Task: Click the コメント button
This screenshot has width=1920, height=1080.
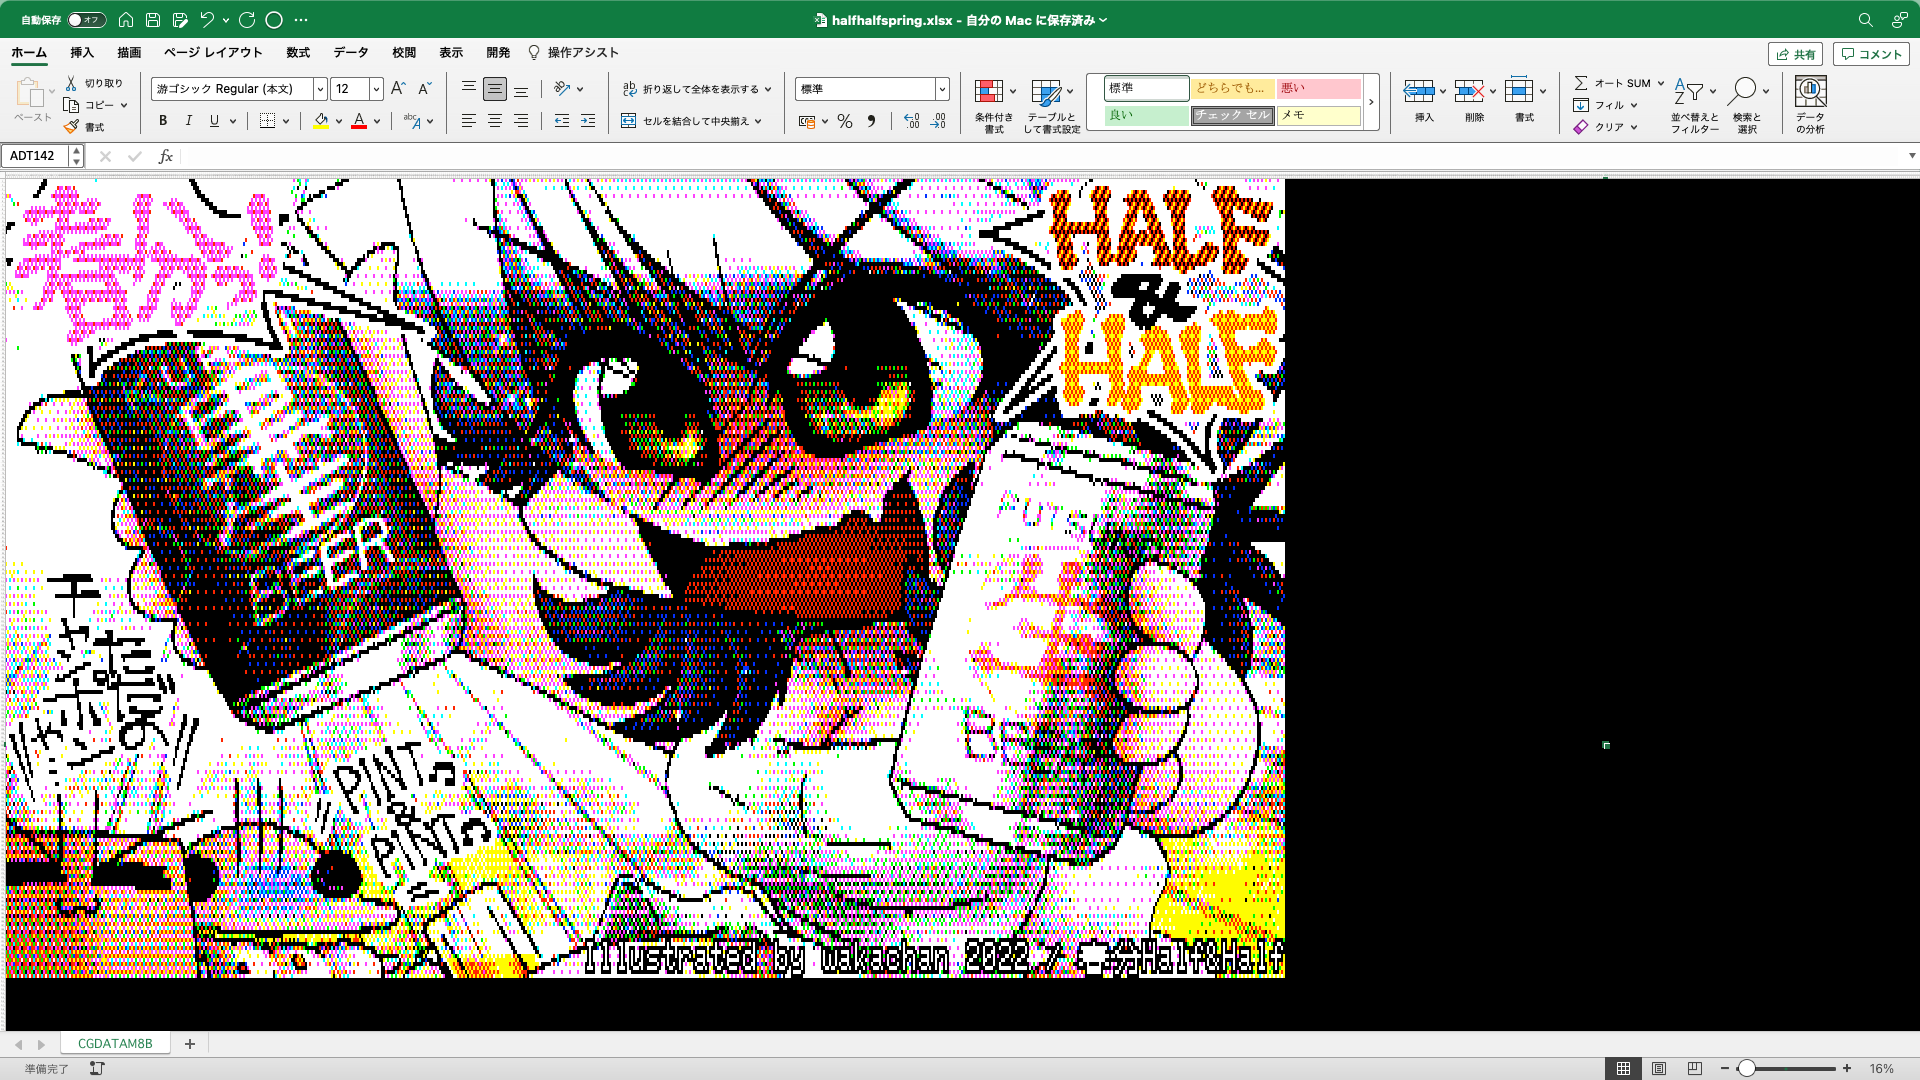Action: [x=1871, y=54]
